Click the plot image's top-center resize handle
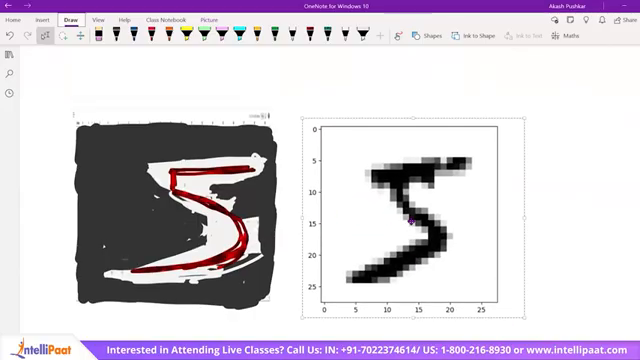Image resolution: width=640 pixels, height=360 pixels. click(x=413, y=118)
